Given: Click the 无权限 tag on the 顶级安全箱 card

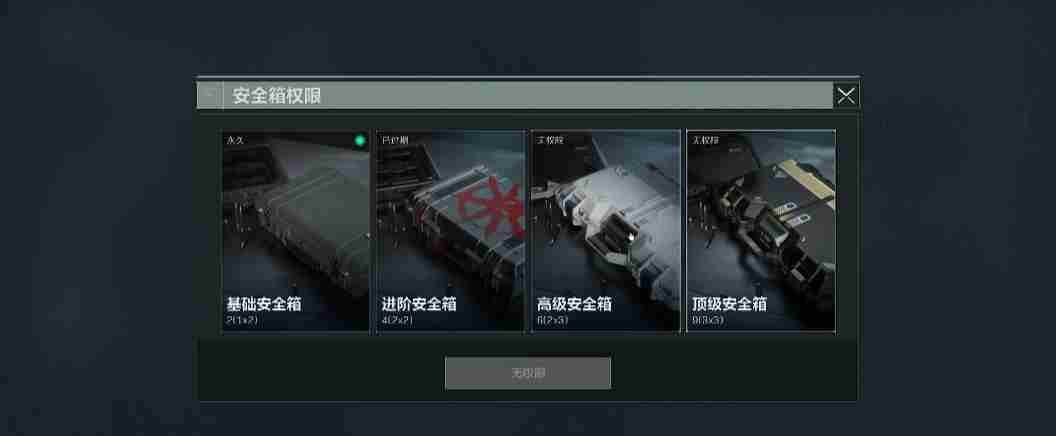Looking at the screenshot, I should click(x=705, y=140).
